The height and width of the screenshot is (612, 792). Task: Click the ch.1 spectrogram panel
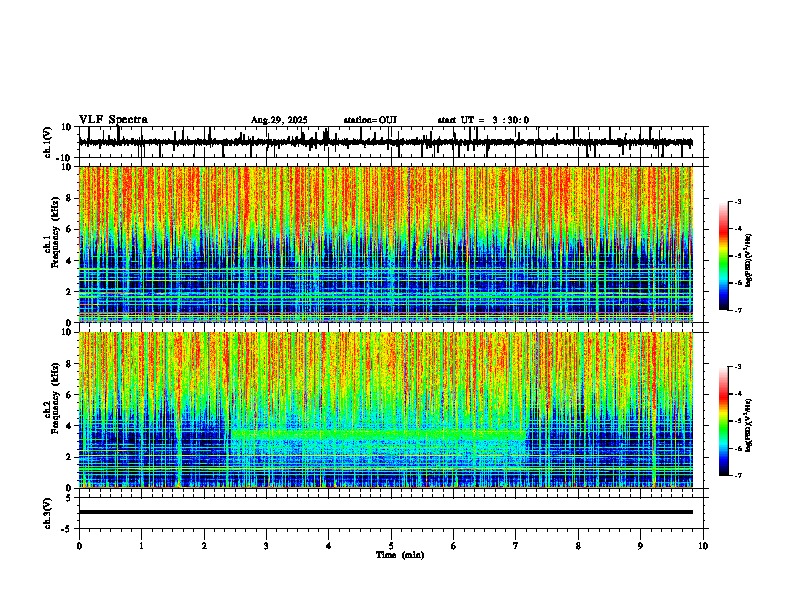386,244
